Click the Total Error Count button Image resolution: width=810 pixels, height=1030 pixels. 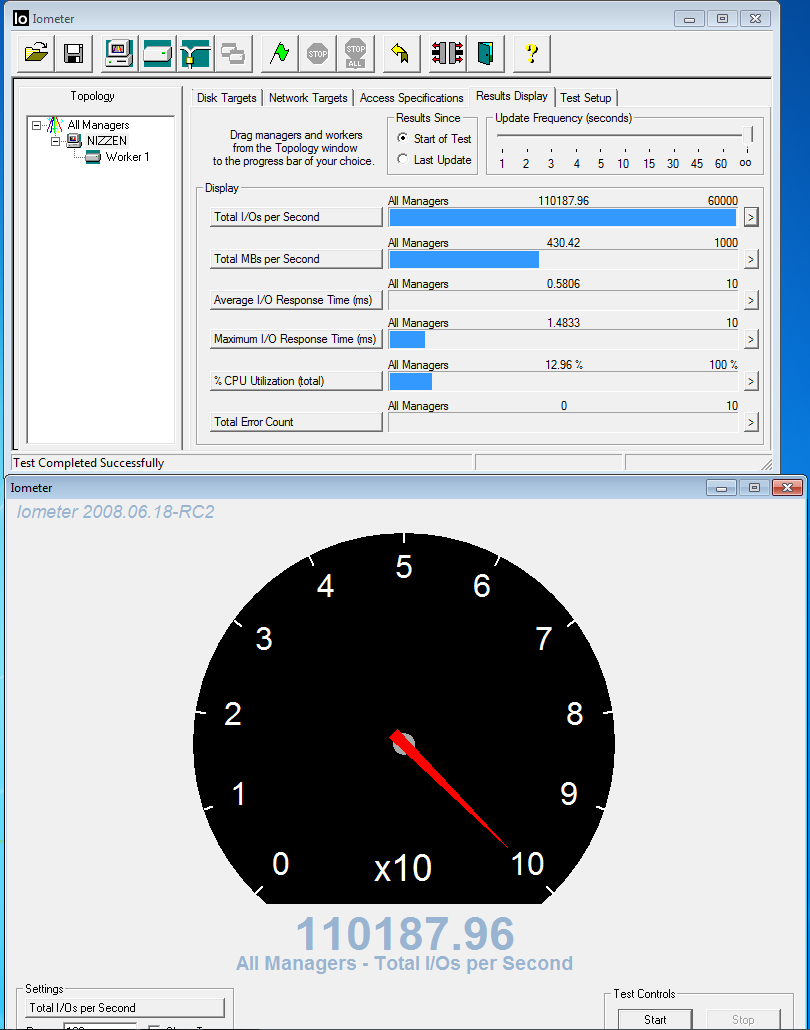296,422
